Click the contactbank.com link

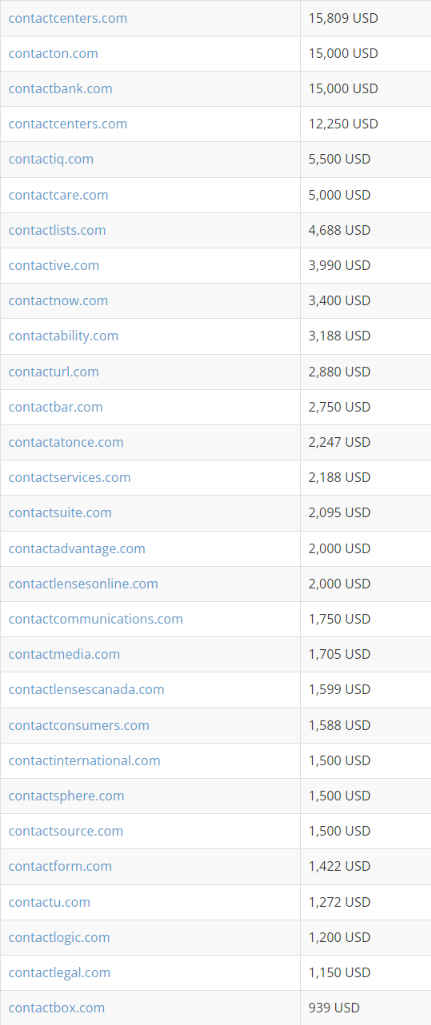pos(60,89)
